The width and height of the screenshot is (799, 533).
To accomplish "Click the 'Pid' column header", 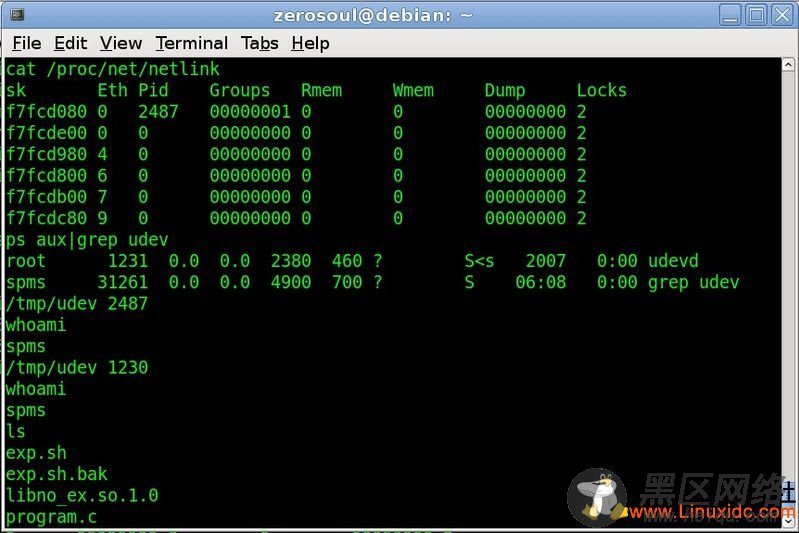I will pos(153,90).
